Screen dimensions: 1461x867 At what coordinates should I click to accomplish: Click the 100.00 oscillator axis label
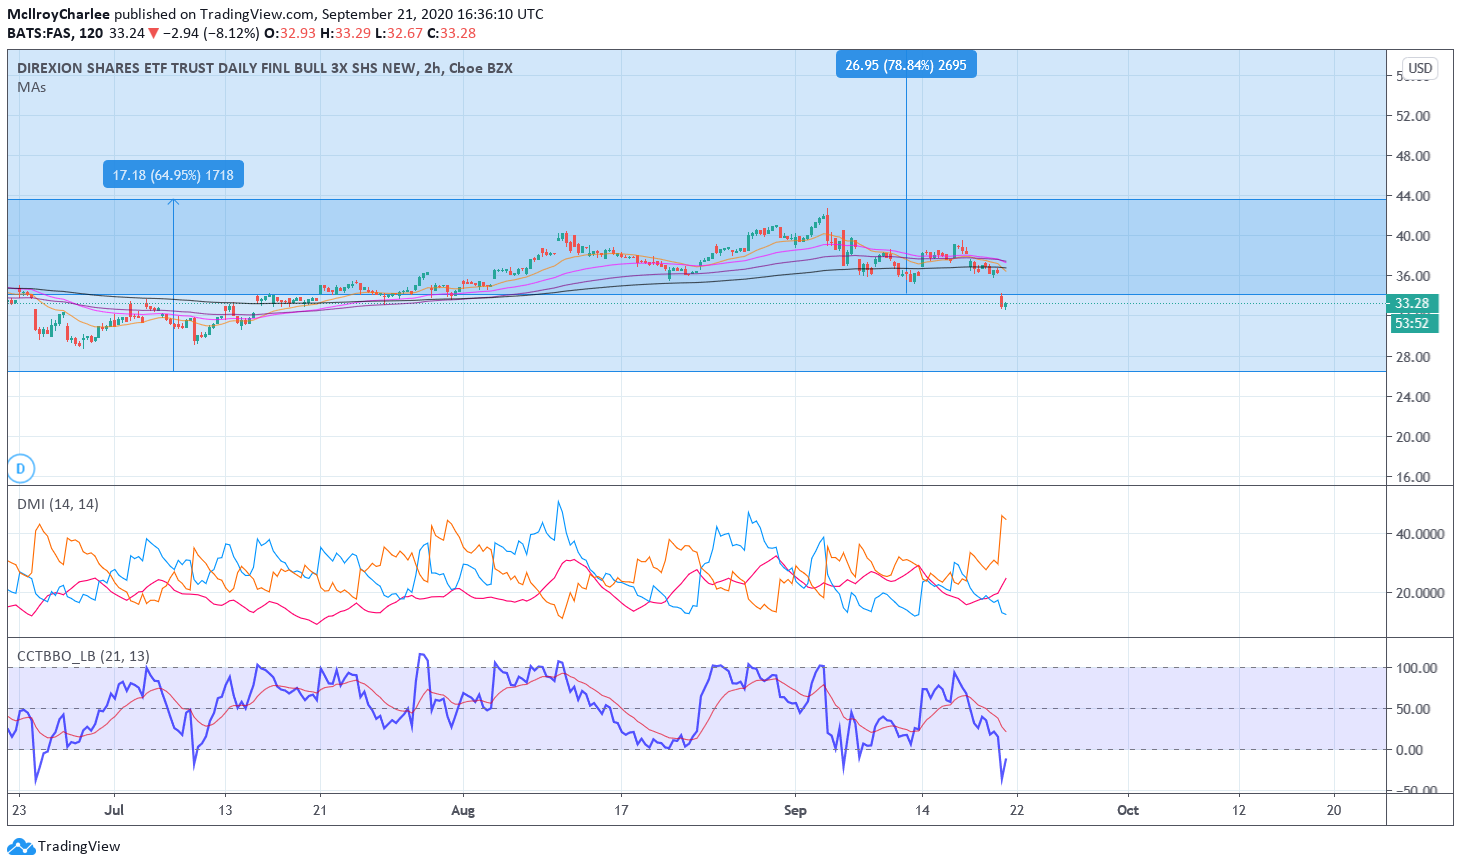coord(1417,668)
